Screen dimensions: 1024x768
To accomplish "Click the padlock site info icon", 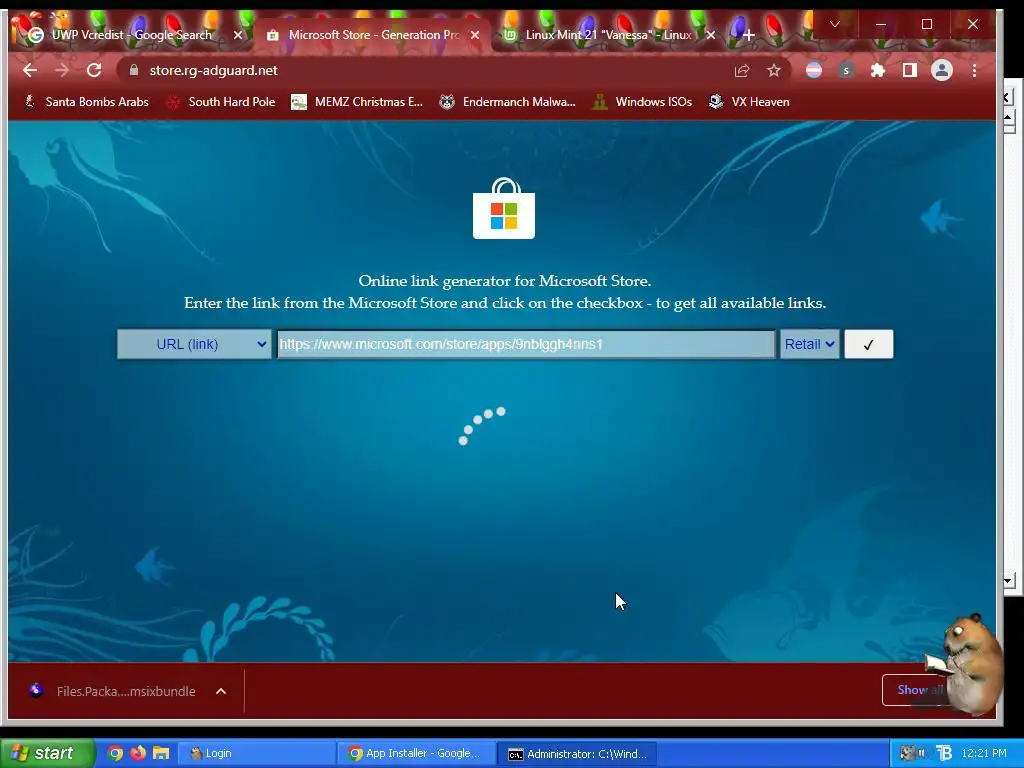I will coord(134,71).
